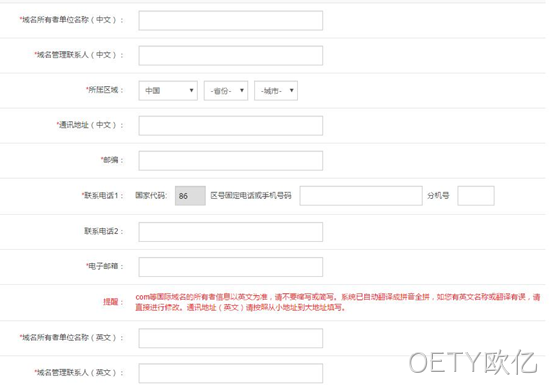Image resolution: width=550 pixels, height=385 pixels.
Task: Focus the 域名所有者单位名称（英文） field
Action: [230, 338]
